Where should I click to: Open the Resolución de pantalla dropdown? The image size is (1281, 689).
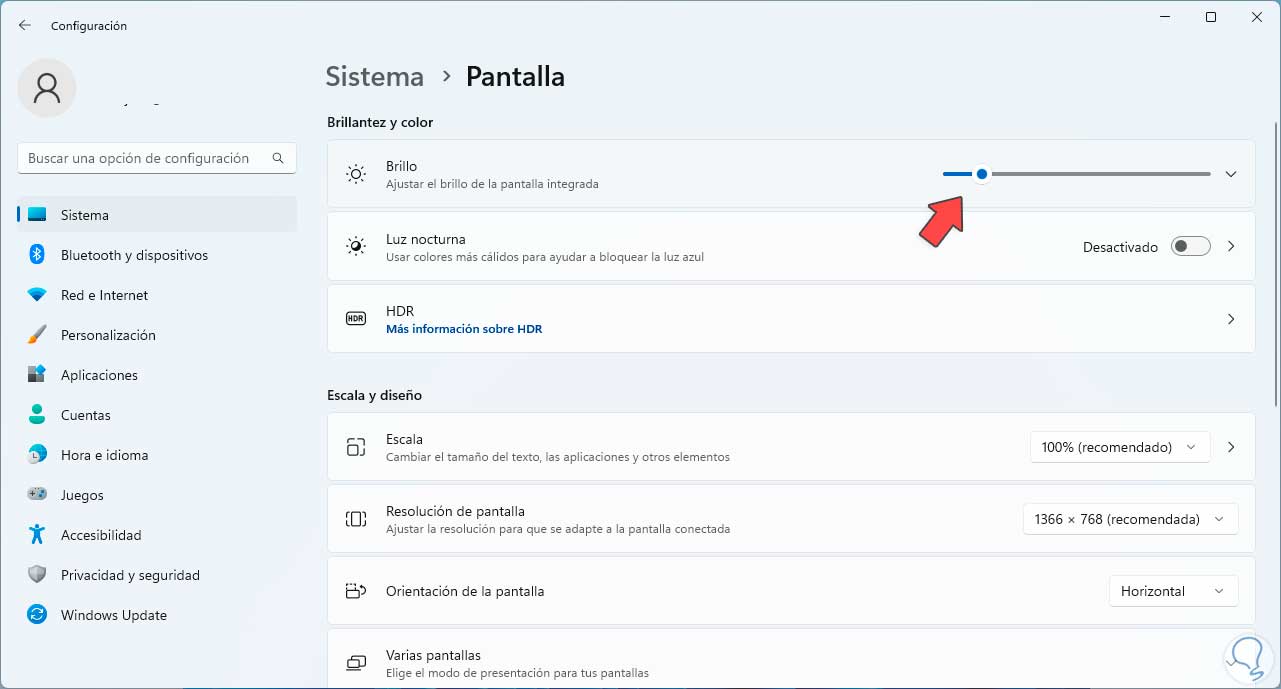[1130, 519]
